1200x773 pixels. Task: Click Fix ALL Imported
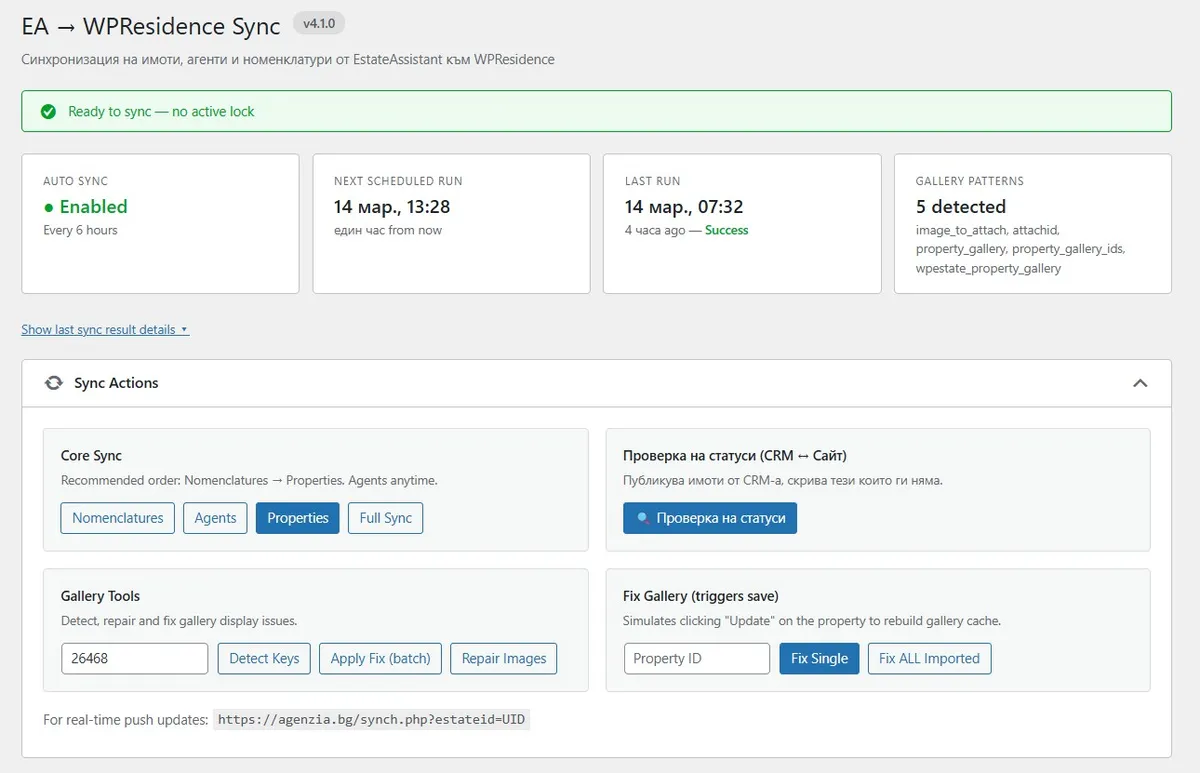(x=929, y=658)
